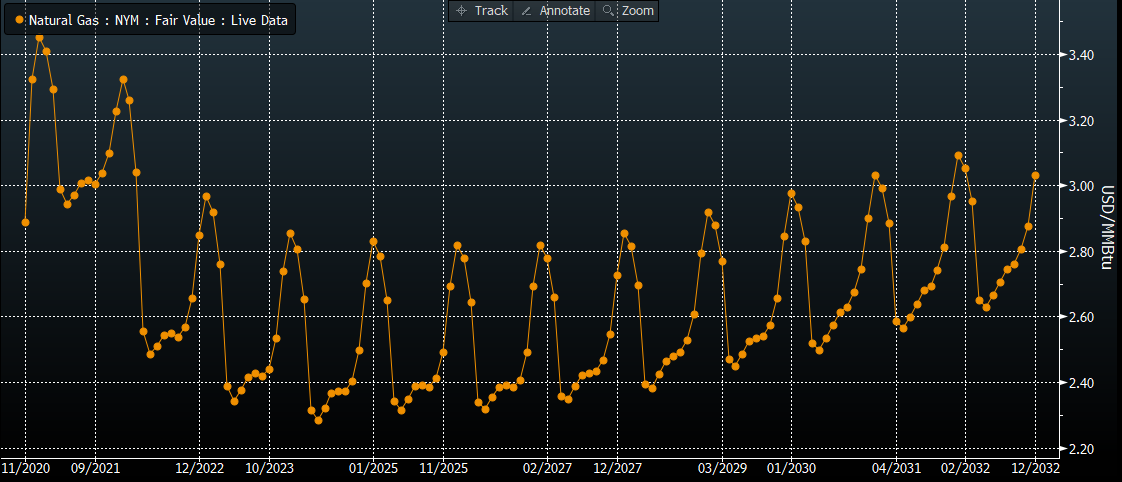Click the 09/2021 x-axis date label
This screenshot has width=1122, height=482.
95,467
